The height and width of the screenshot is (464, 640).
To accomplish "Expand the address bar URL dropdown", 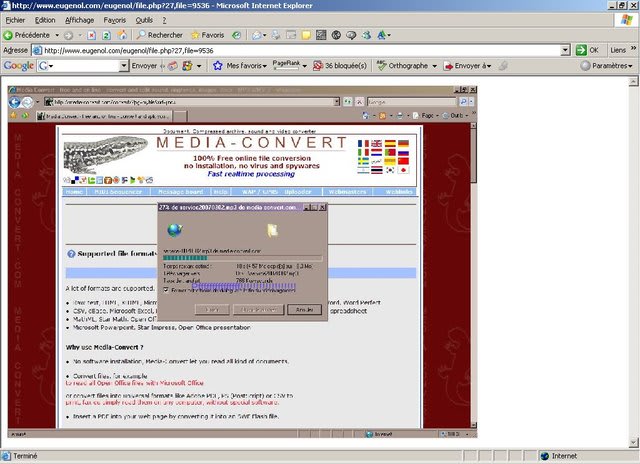I will click(566, 50).
